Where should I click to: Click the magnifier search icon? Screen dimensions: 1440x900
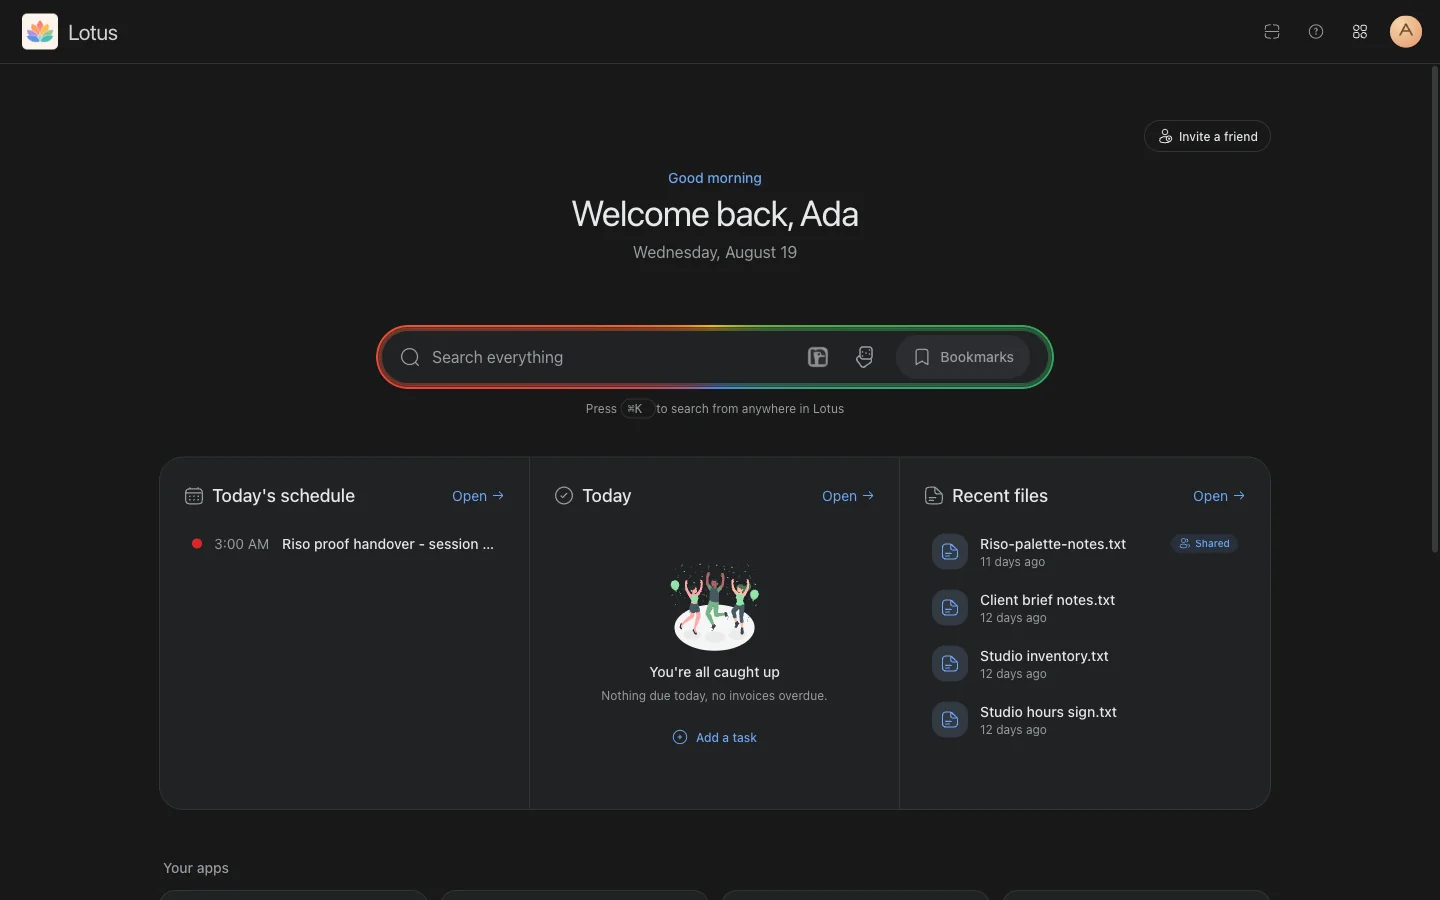[x=410, y=357]
